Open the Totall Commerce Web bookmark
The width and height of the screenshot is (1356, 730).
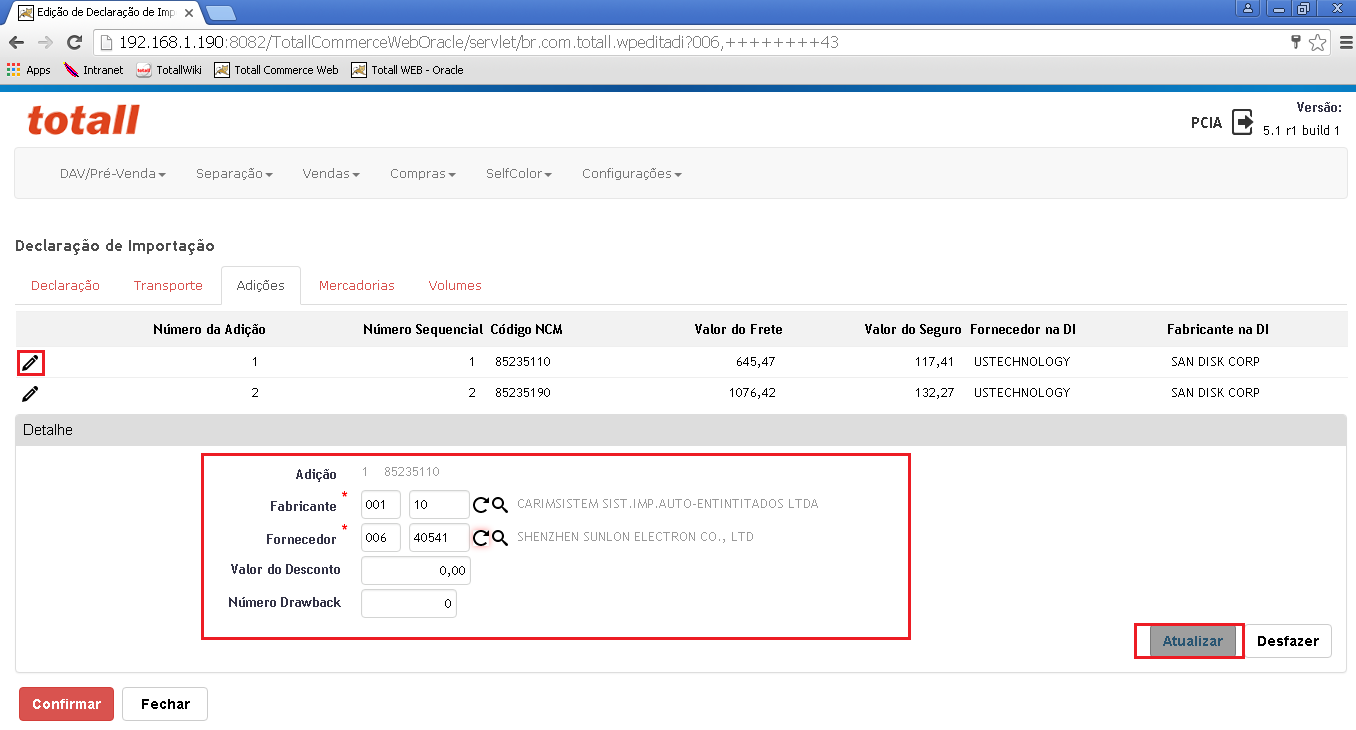tap(277, 70)
